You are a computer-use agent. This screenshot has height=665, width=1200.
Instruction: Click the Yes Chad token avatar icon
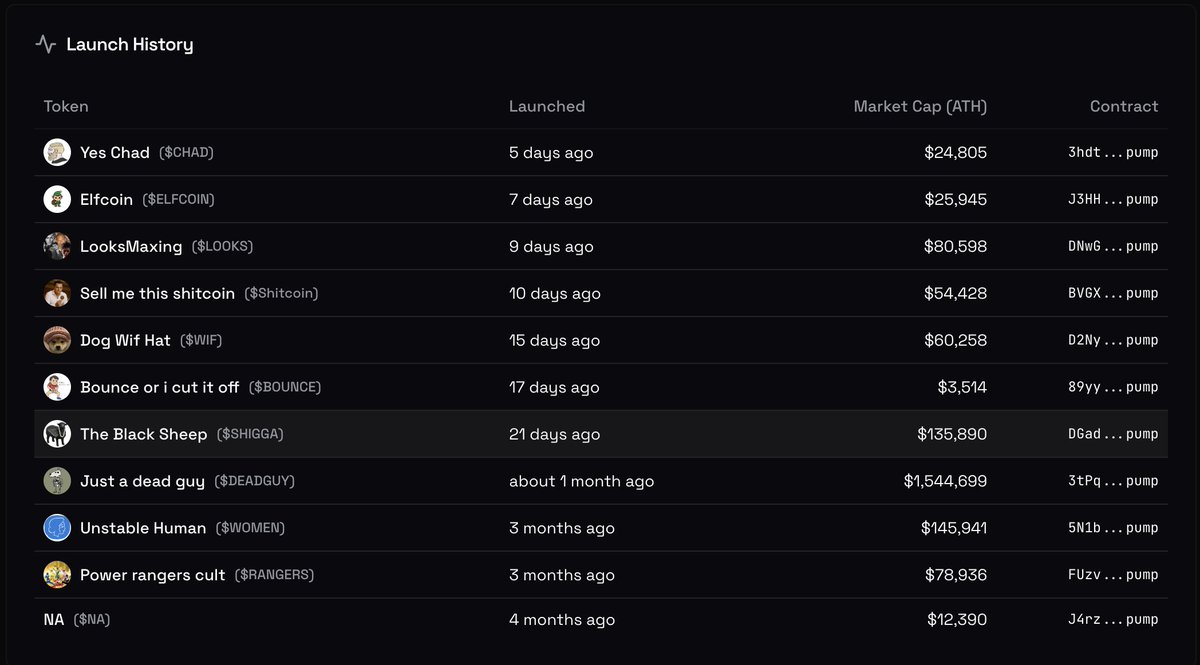pos(57,152)
